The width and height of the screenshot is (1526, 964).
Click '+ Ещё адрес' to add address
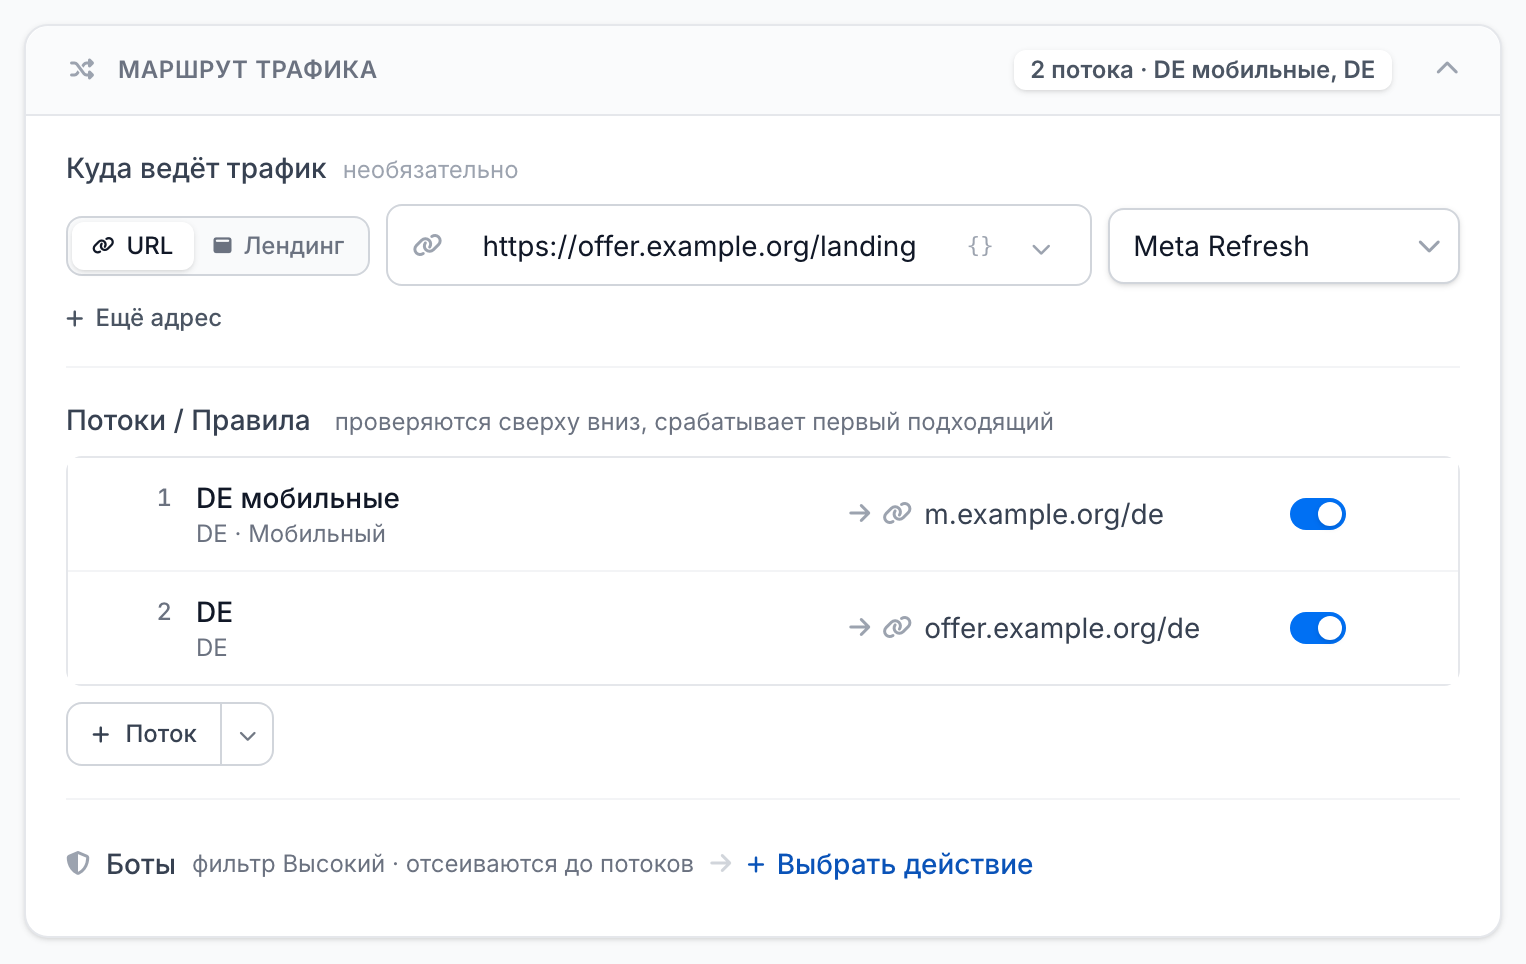(144, 318)
